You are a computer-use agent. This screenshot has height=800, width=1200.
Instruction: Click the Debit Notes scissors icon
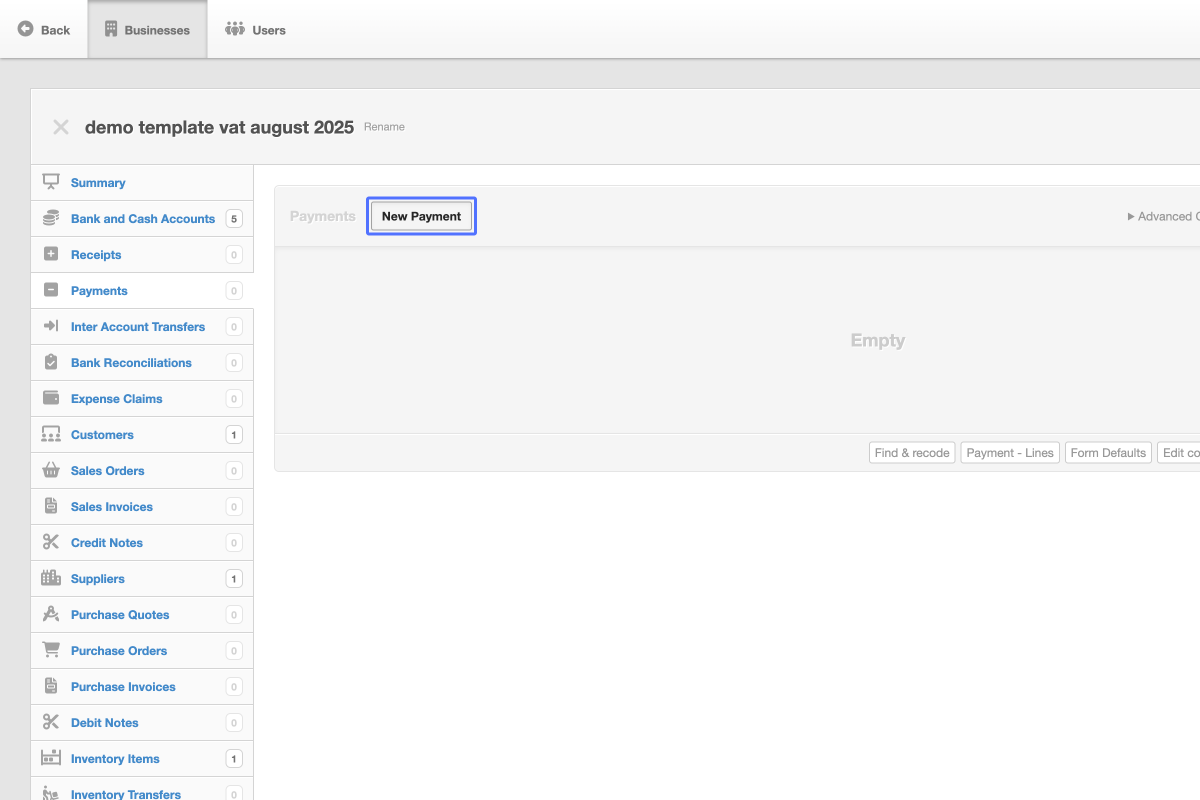click(x=51, y=722)
